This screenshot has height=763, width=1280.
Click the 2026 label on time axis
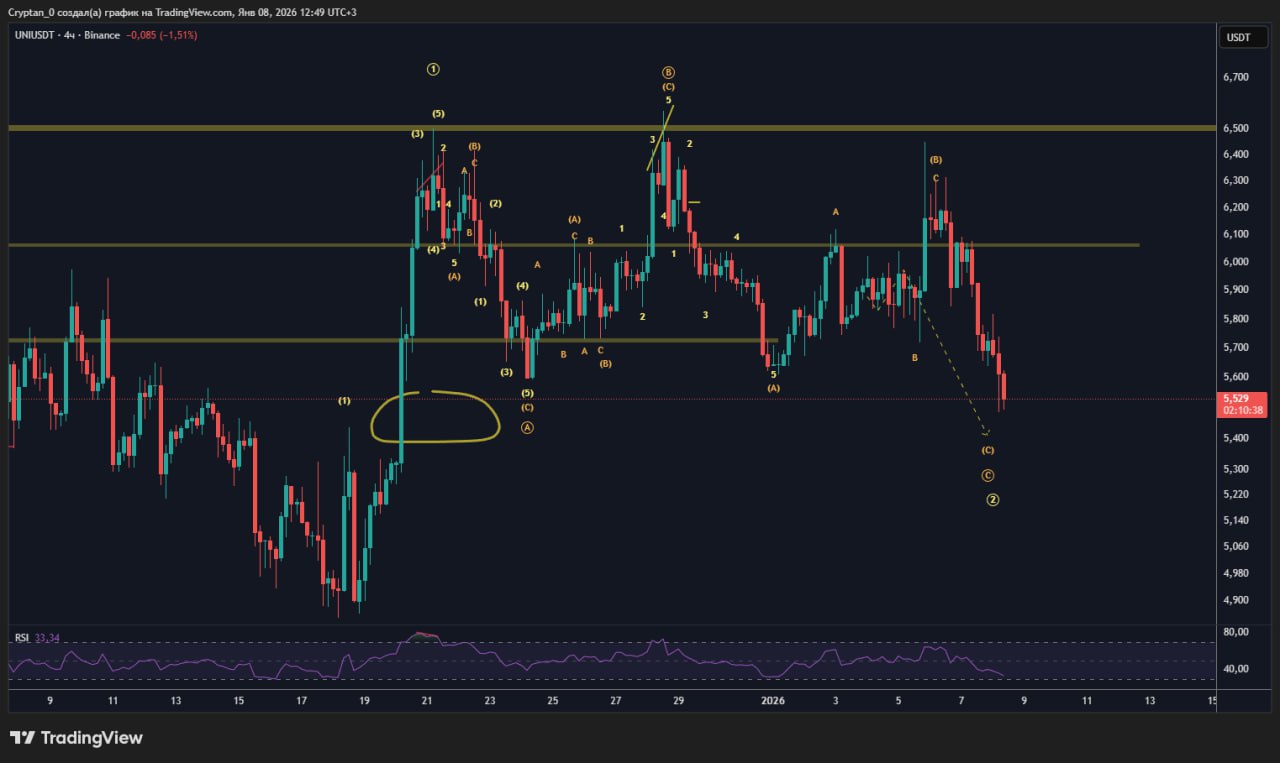(x=773, y=701)
